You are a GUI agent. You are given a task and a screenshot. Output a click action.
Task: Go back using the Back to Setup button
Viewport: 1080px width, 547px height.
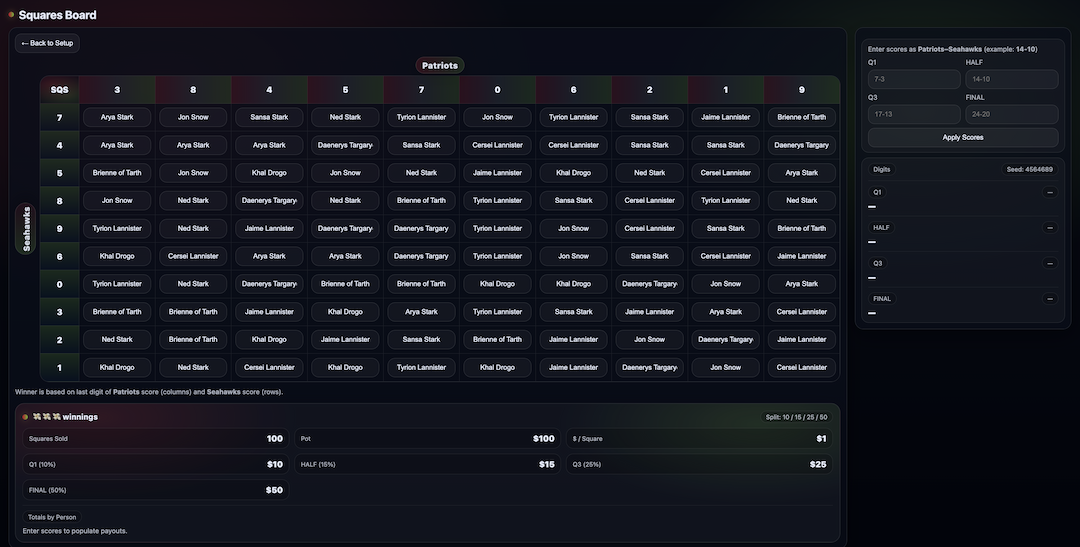tap(47, 43)
